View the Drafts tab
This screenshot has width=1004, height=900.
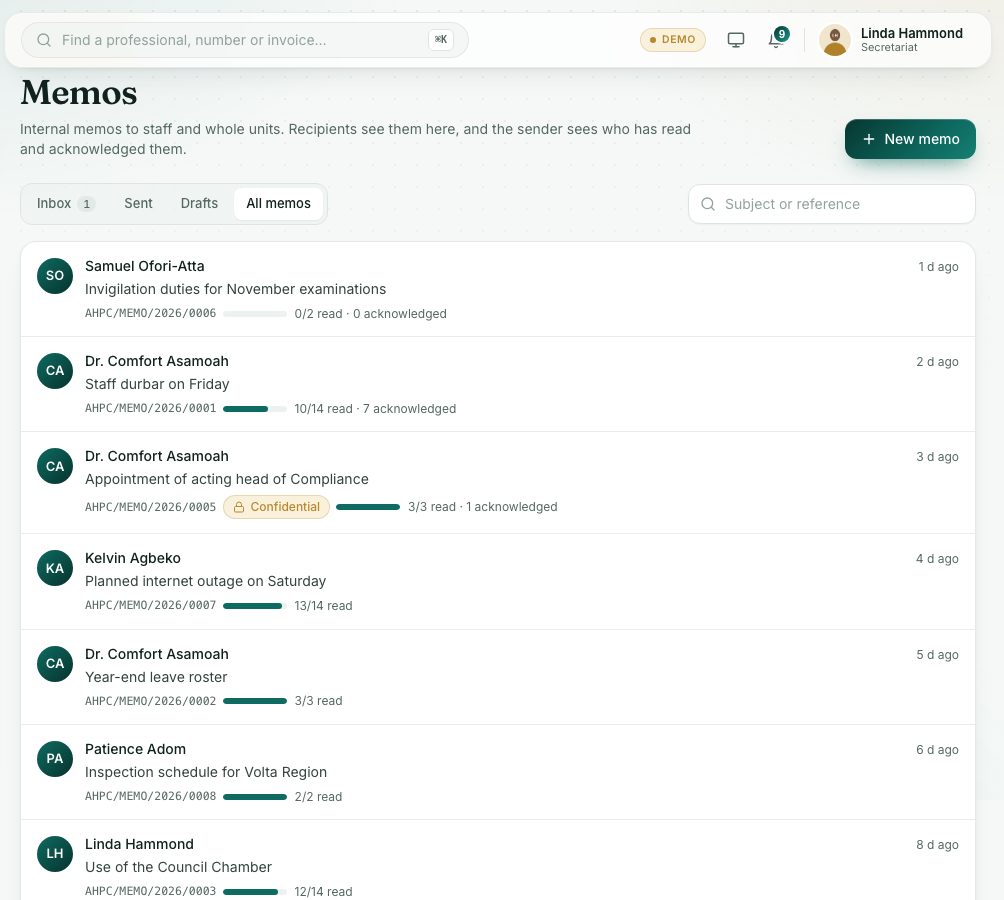click(x=199, y=204)
